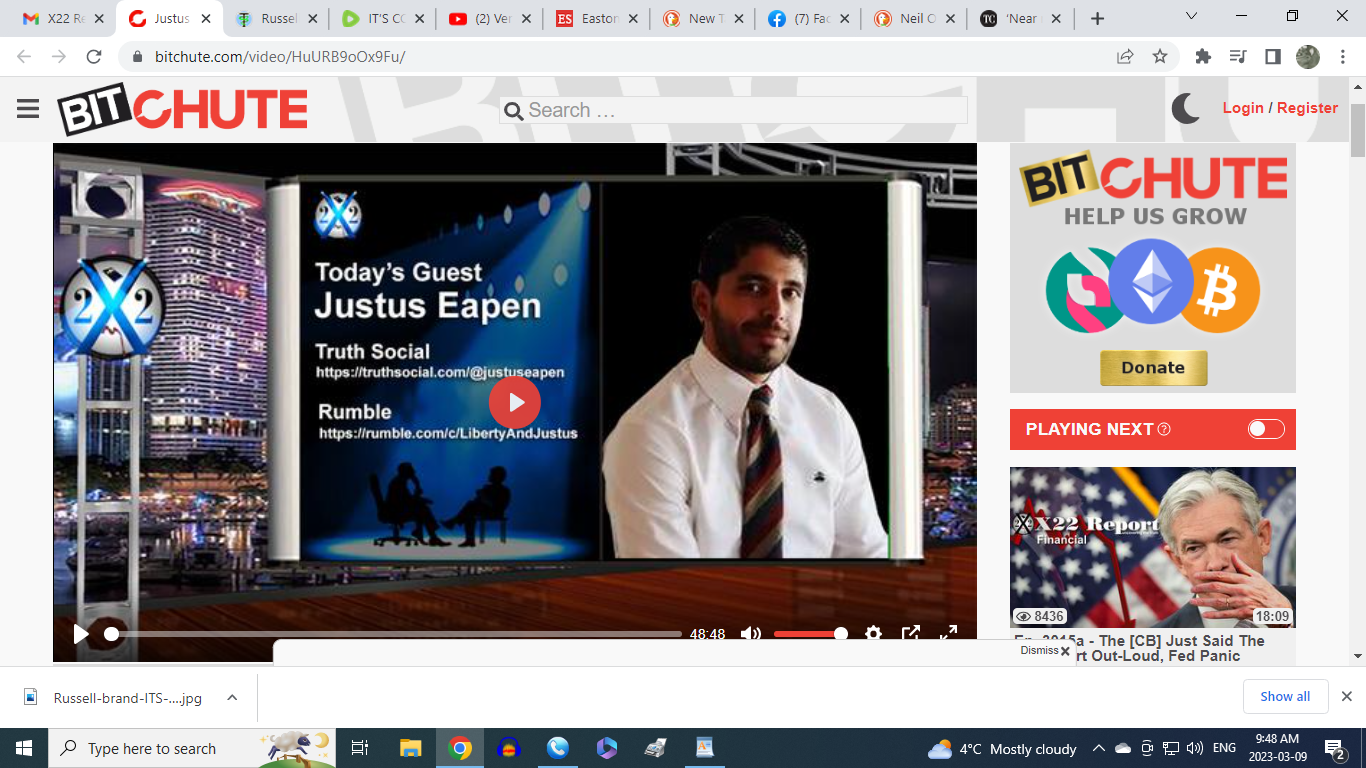This screenshot has width=1366, height=768.
Task: Bookmark this page with the star icon
Action: click(x=1160, y=57)
